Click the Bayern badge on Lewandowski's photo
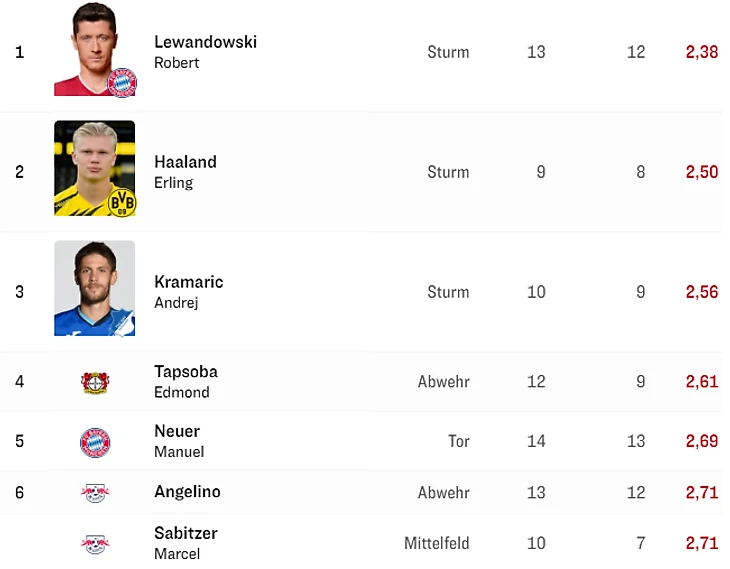The image size is (730, 569). click(122, 82)
